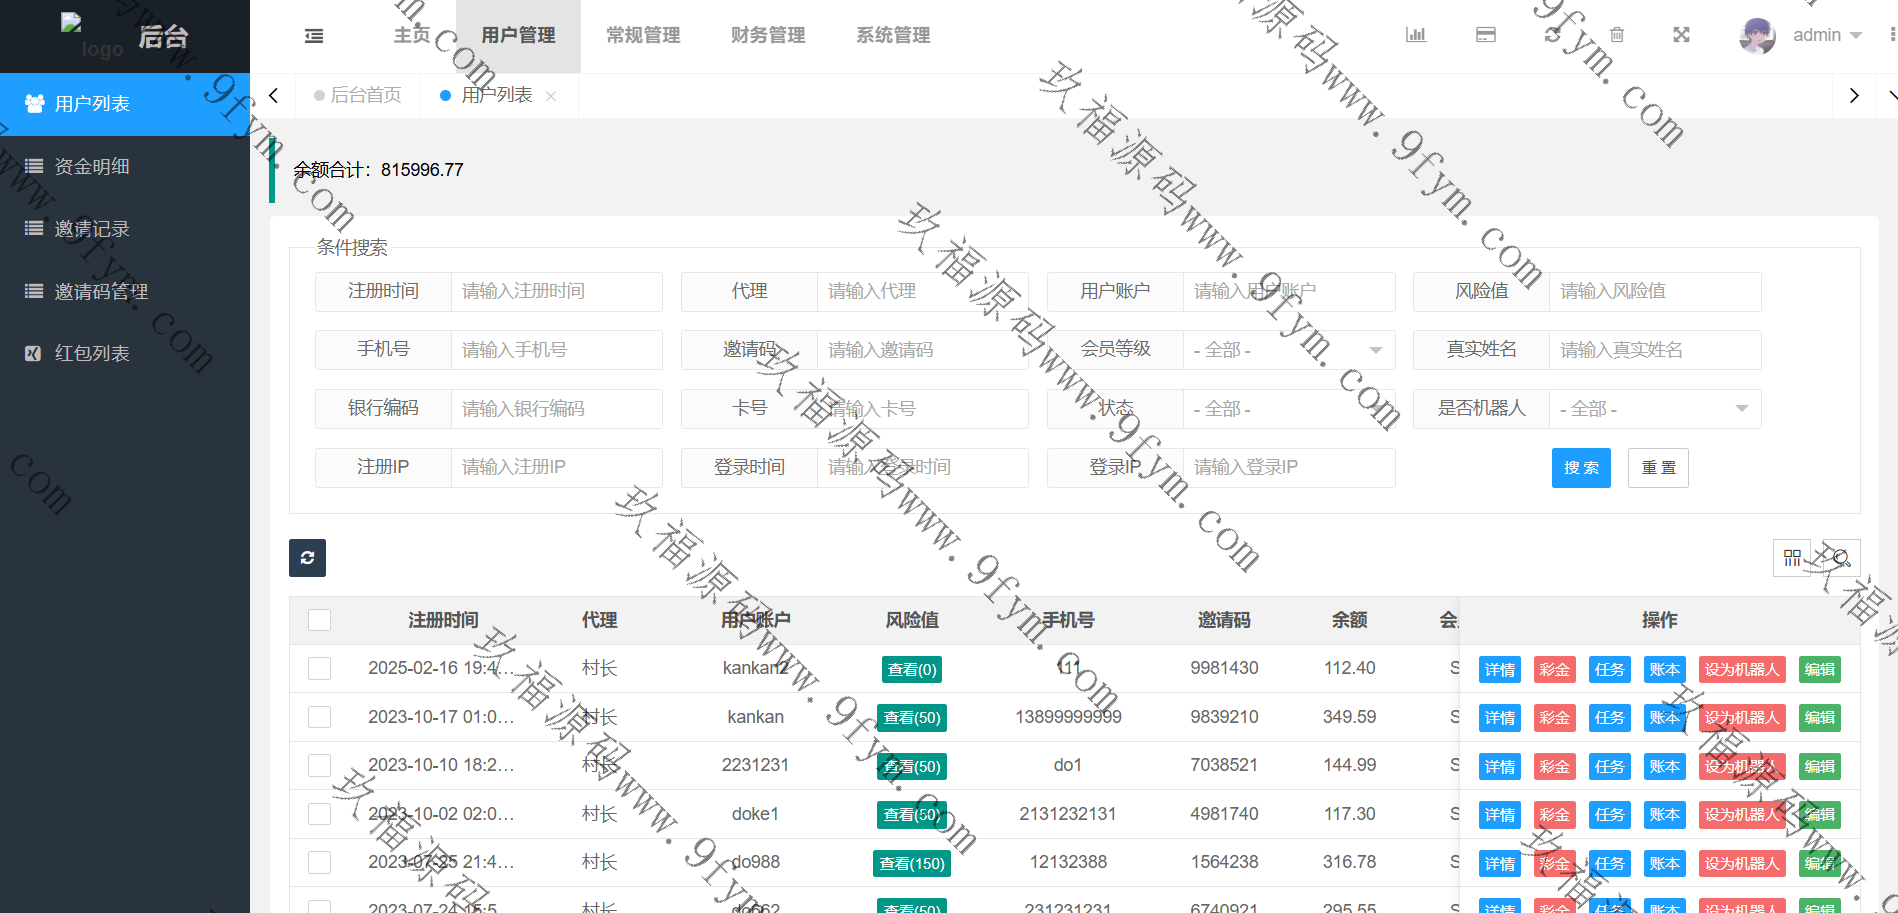Collapse sidebar with the hamburger menu icon

314,36
